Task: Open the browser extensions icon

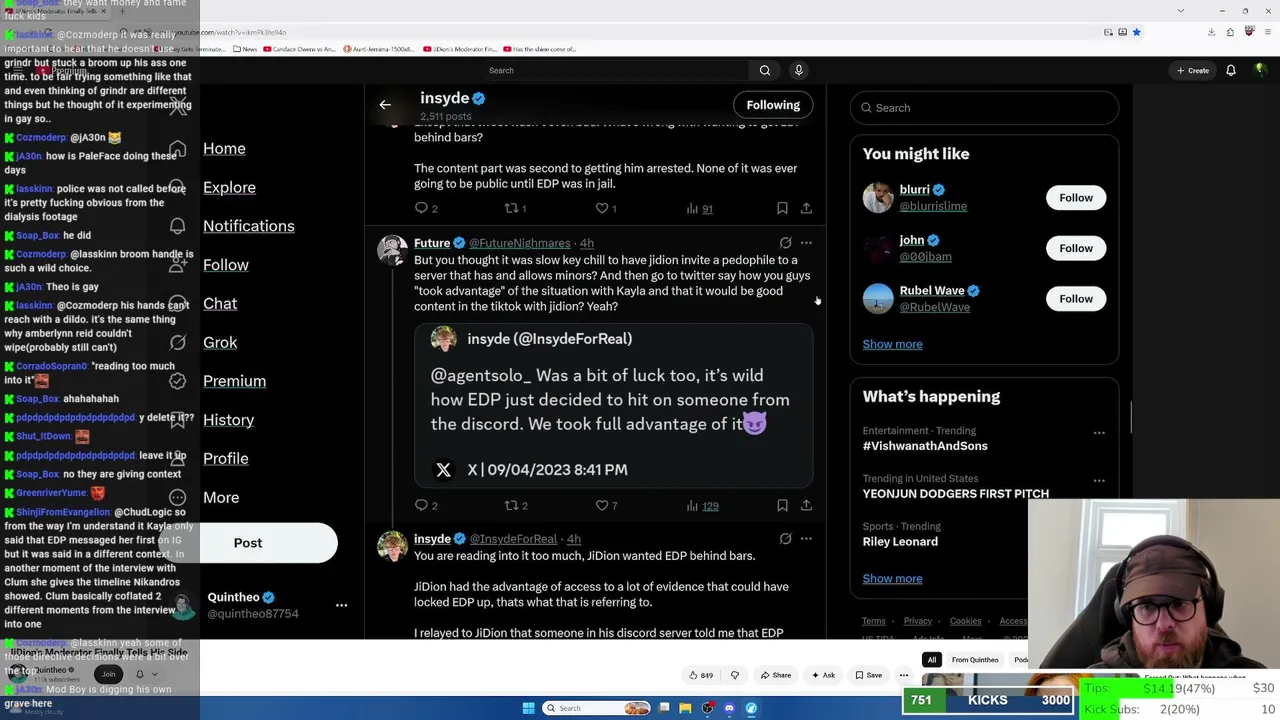Action: 1230,32
